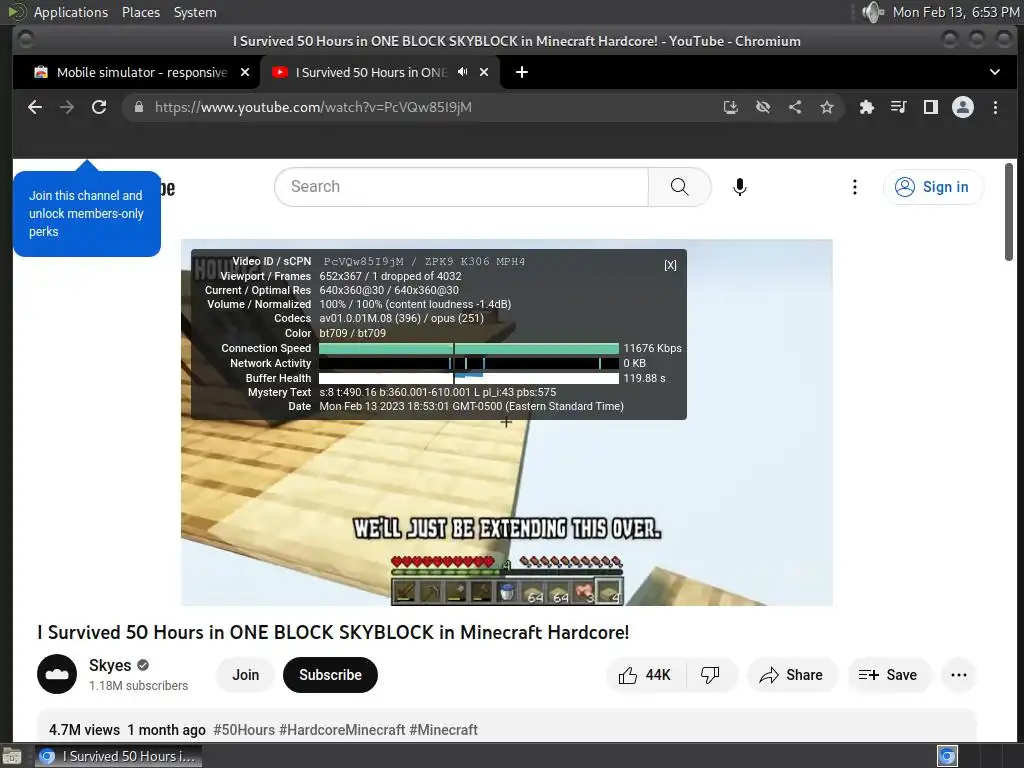Open the Applications menu
1024x768 pixels.
71,12
